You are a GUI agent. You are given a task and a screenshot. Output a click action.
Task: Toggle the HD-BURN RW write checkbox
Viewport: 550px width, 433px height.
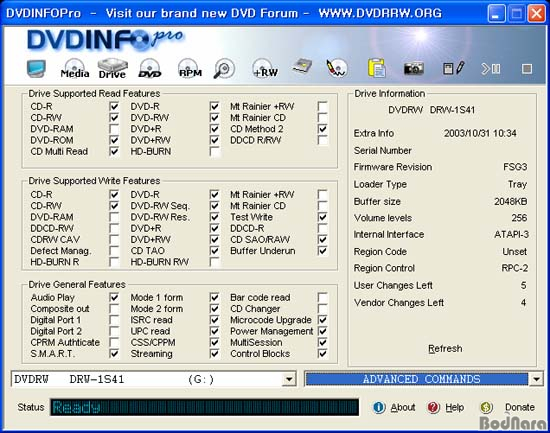point(214,262)
